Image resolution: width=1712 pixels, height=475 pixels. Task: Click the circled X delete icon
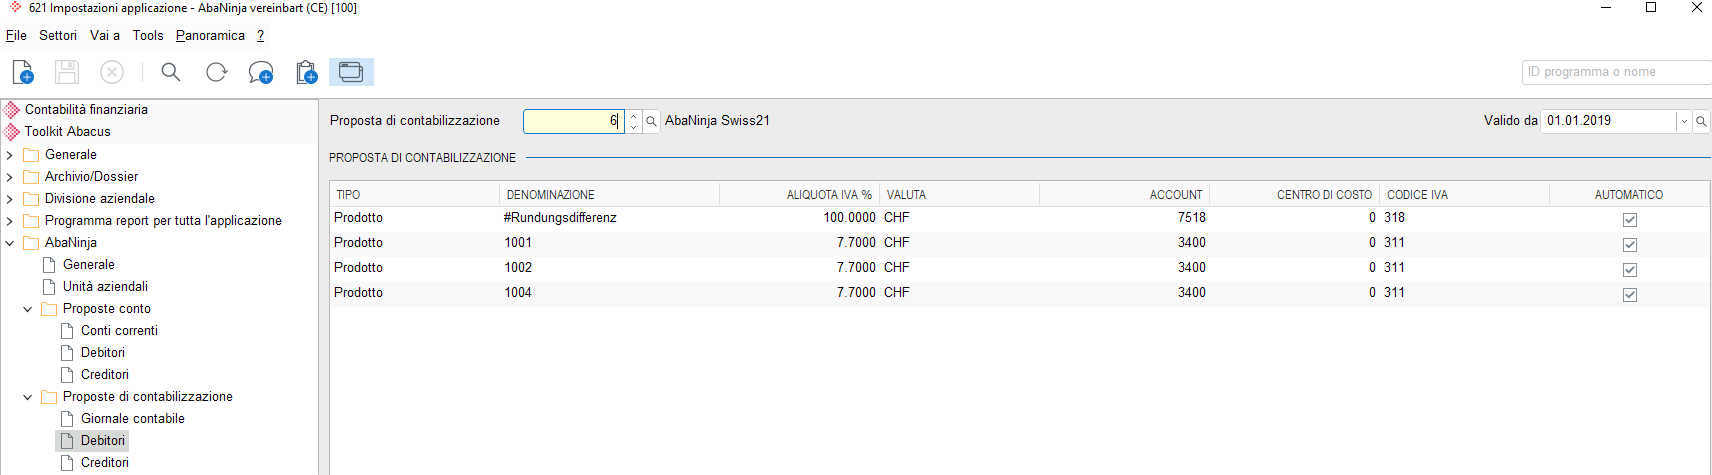pyautogui.click(x=112, y=72)
